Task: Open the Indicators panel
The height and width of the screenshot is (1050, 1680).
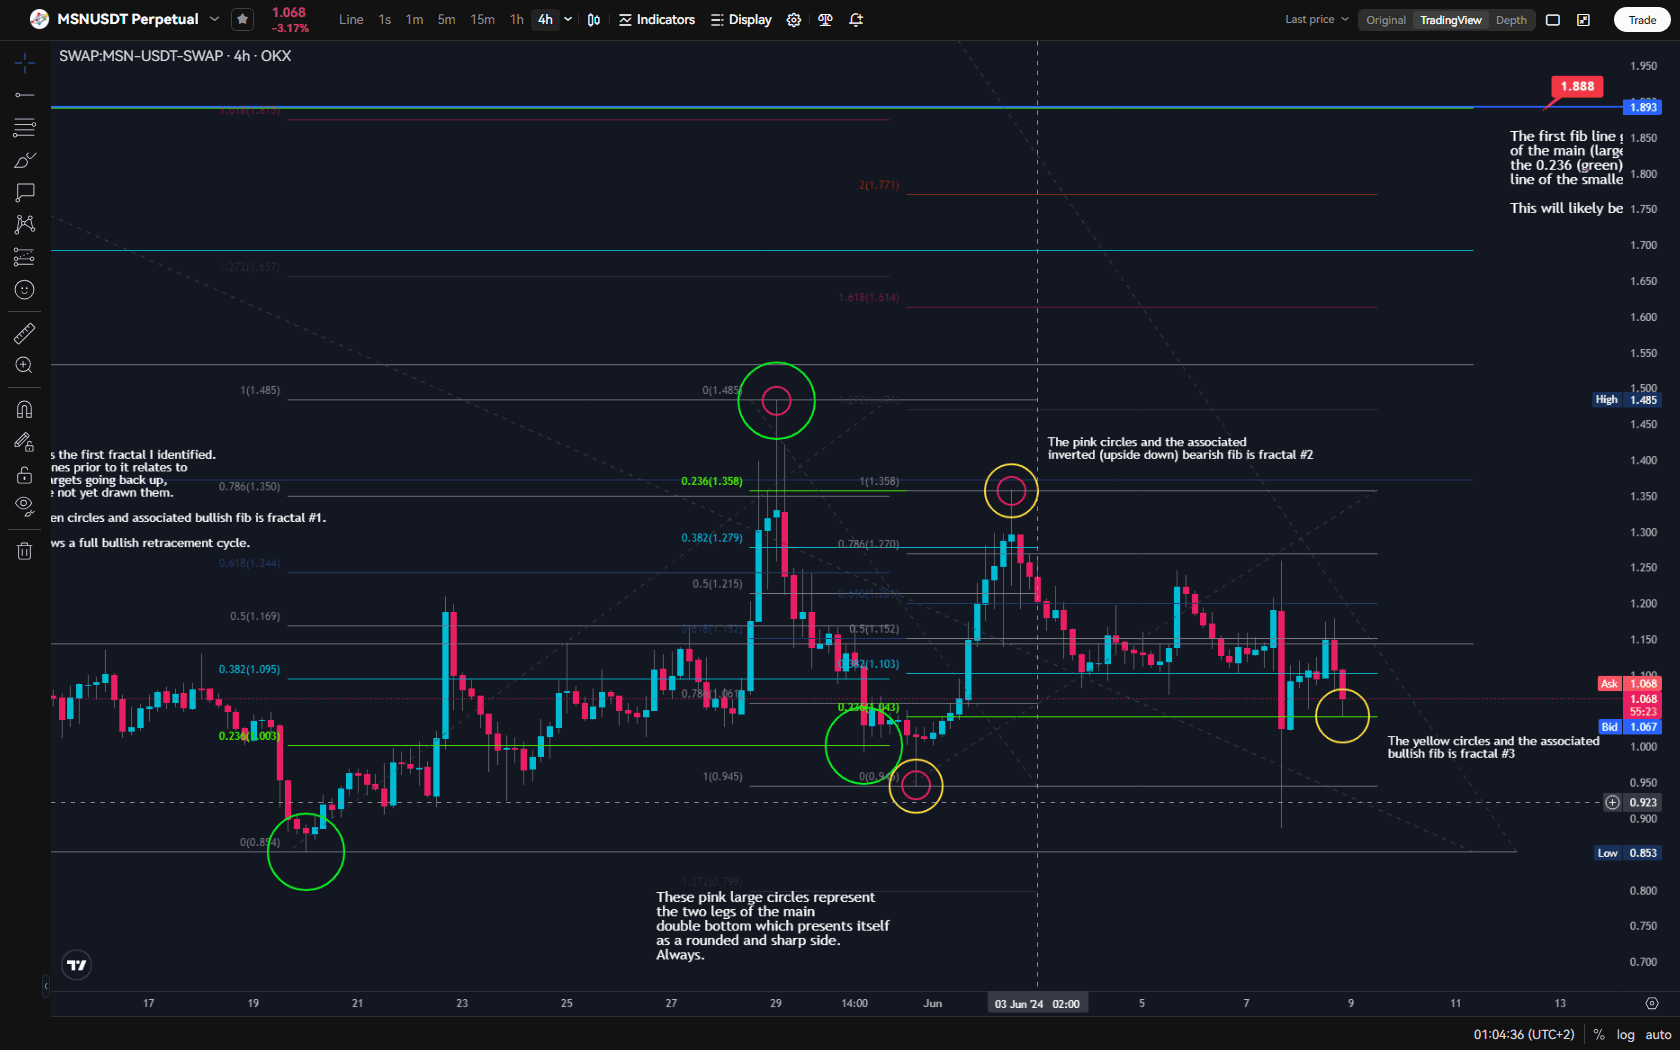Action: [657, 20]
